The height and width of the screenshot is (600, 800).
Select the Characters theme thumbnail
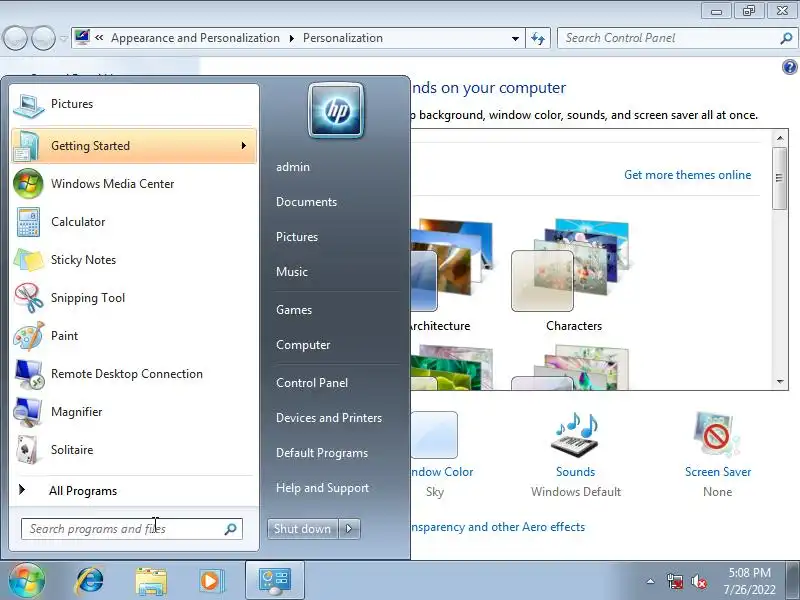[x=570, y=265]
